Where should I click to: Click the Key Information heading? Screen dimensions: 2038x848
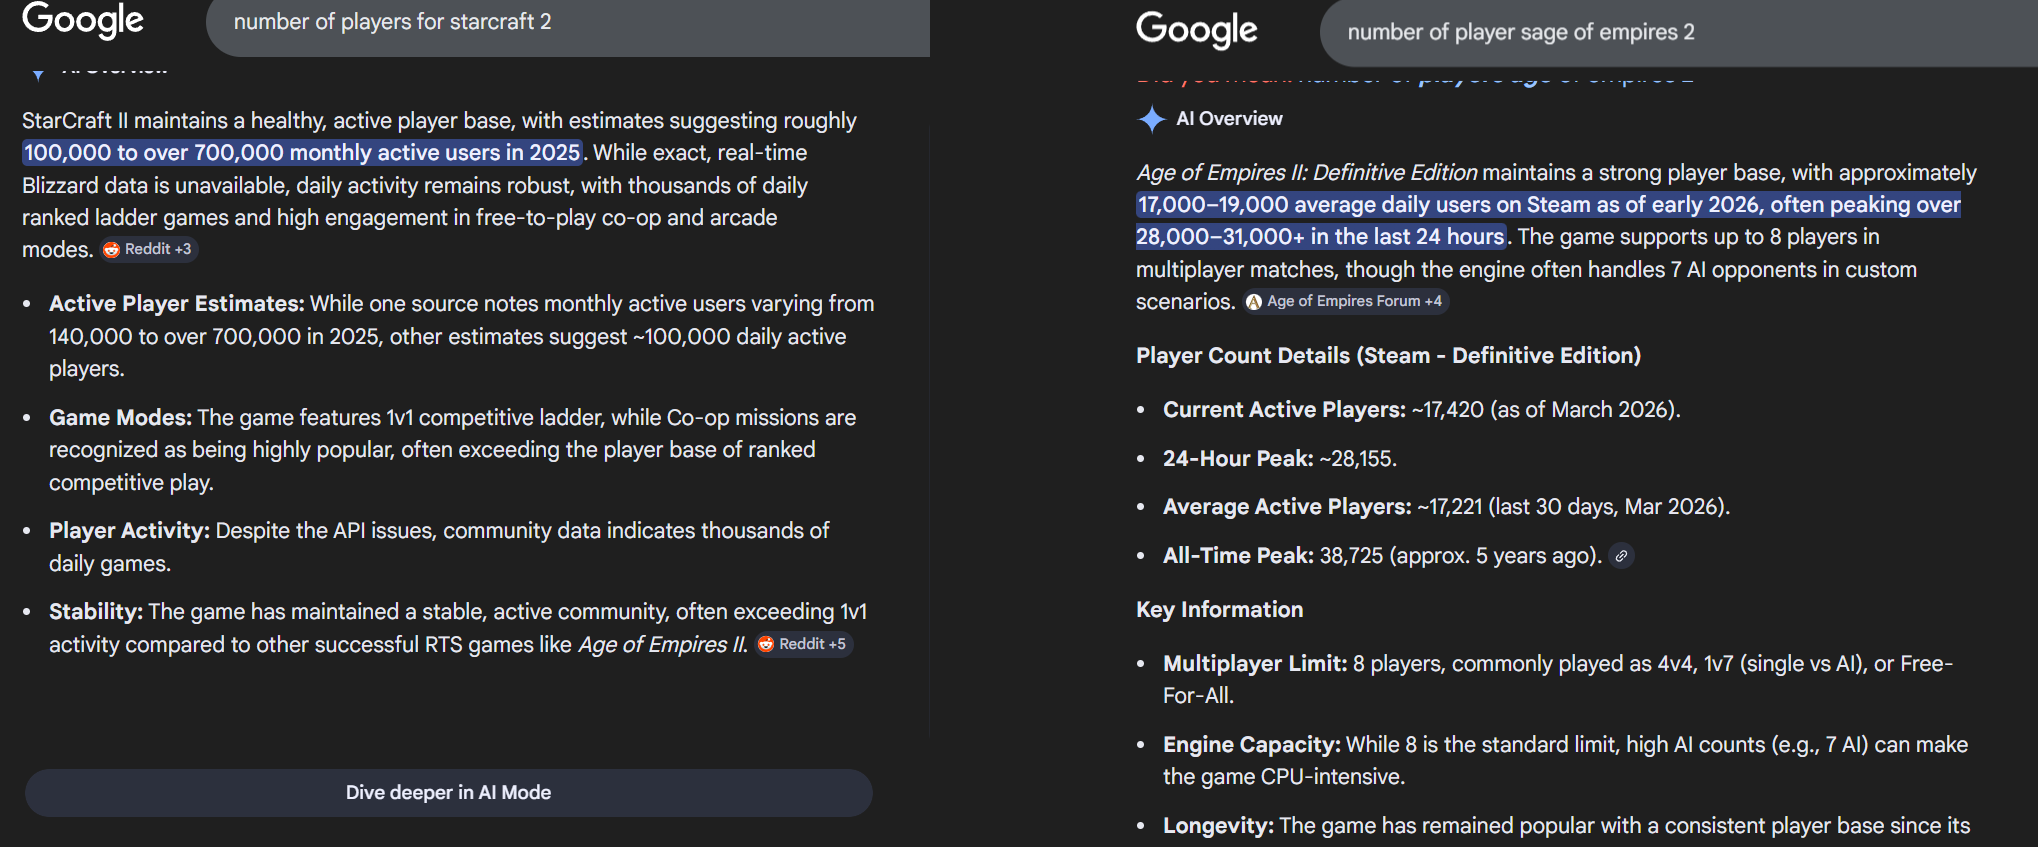1219,610
